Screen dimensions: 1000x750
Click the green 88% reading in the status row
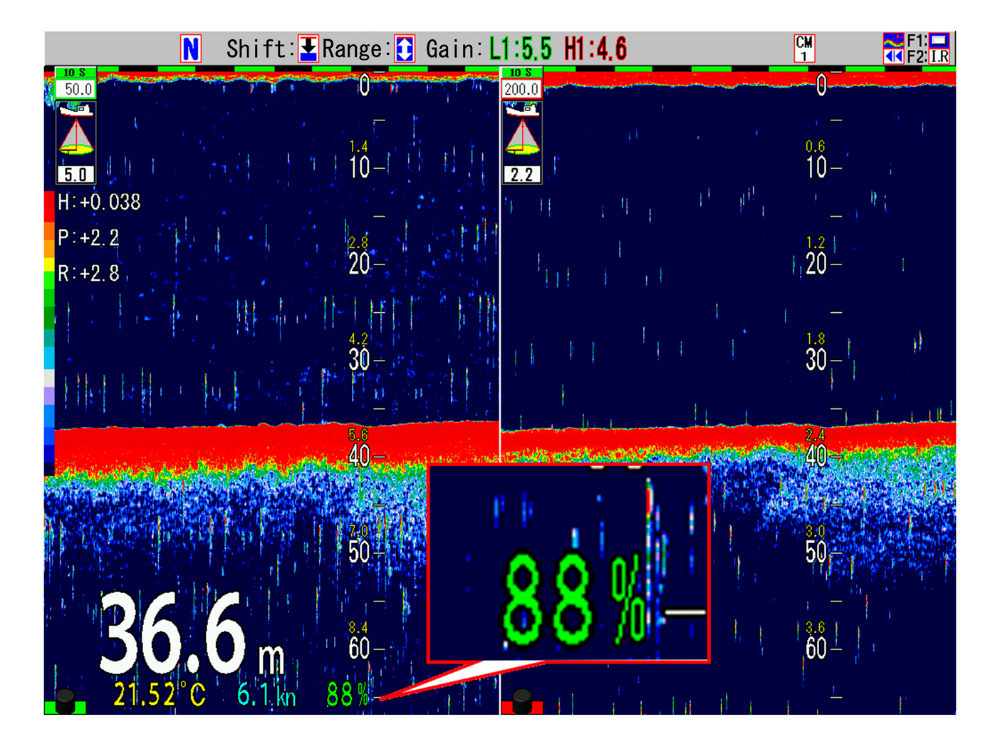click(347, 695)
